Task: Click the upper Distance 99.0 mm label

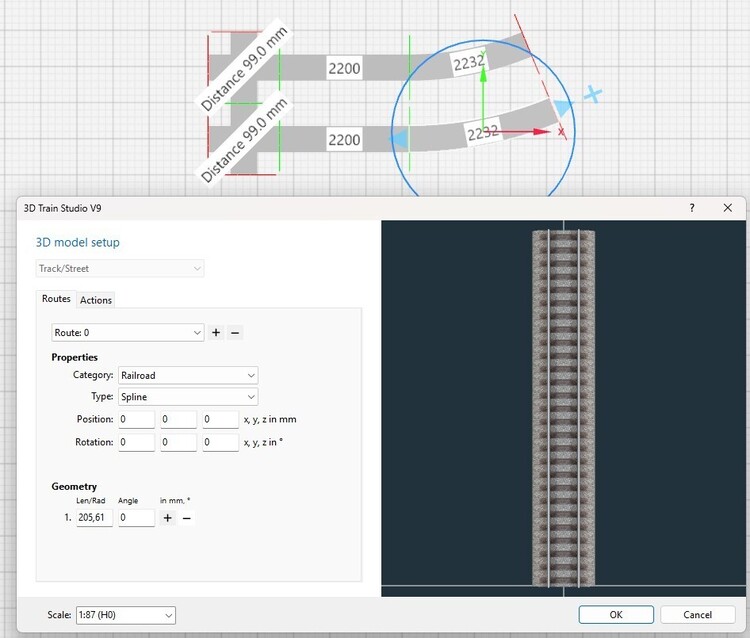Action: tap(243, 68)
